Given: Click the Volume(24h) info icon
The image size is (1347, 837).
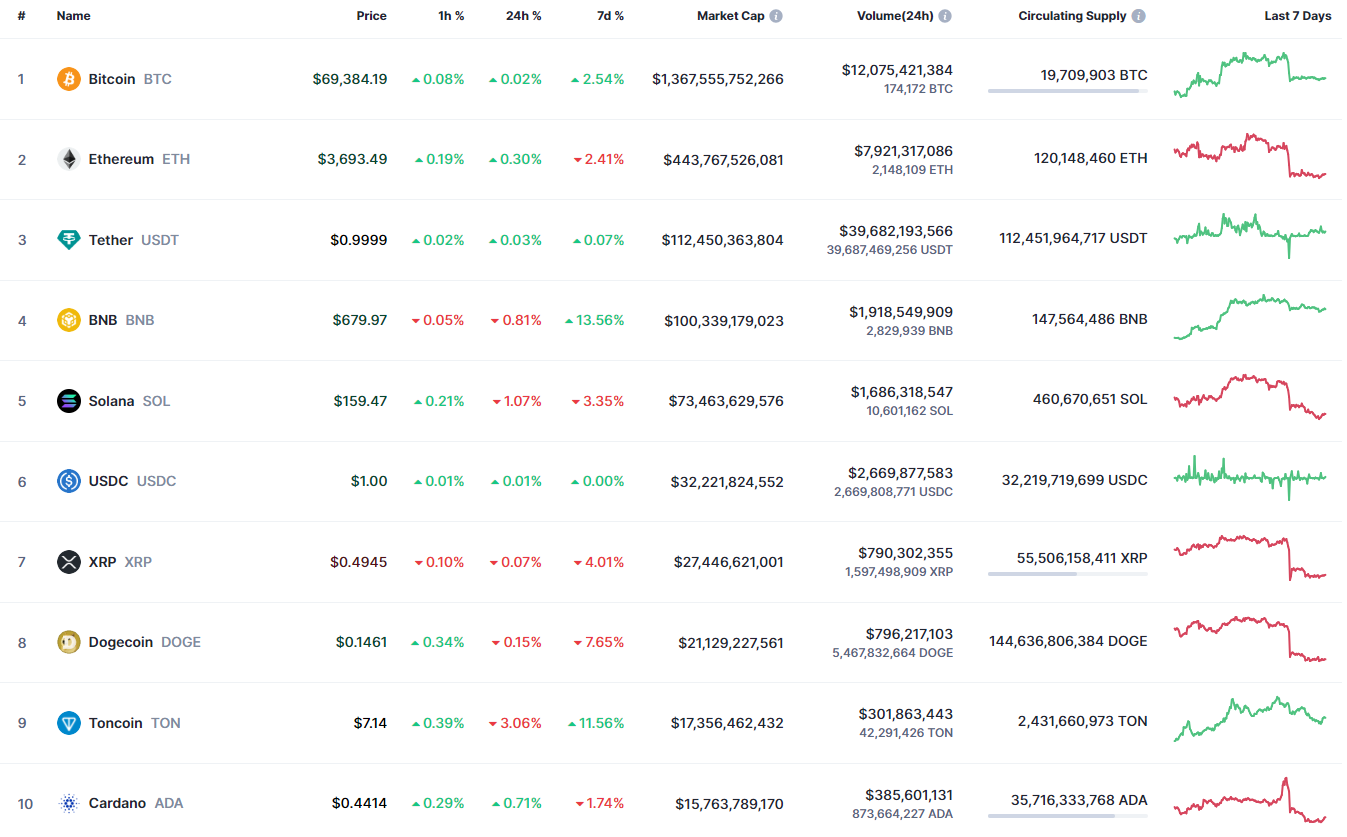Looking at the screenshot, I should [x=945, y=16].
